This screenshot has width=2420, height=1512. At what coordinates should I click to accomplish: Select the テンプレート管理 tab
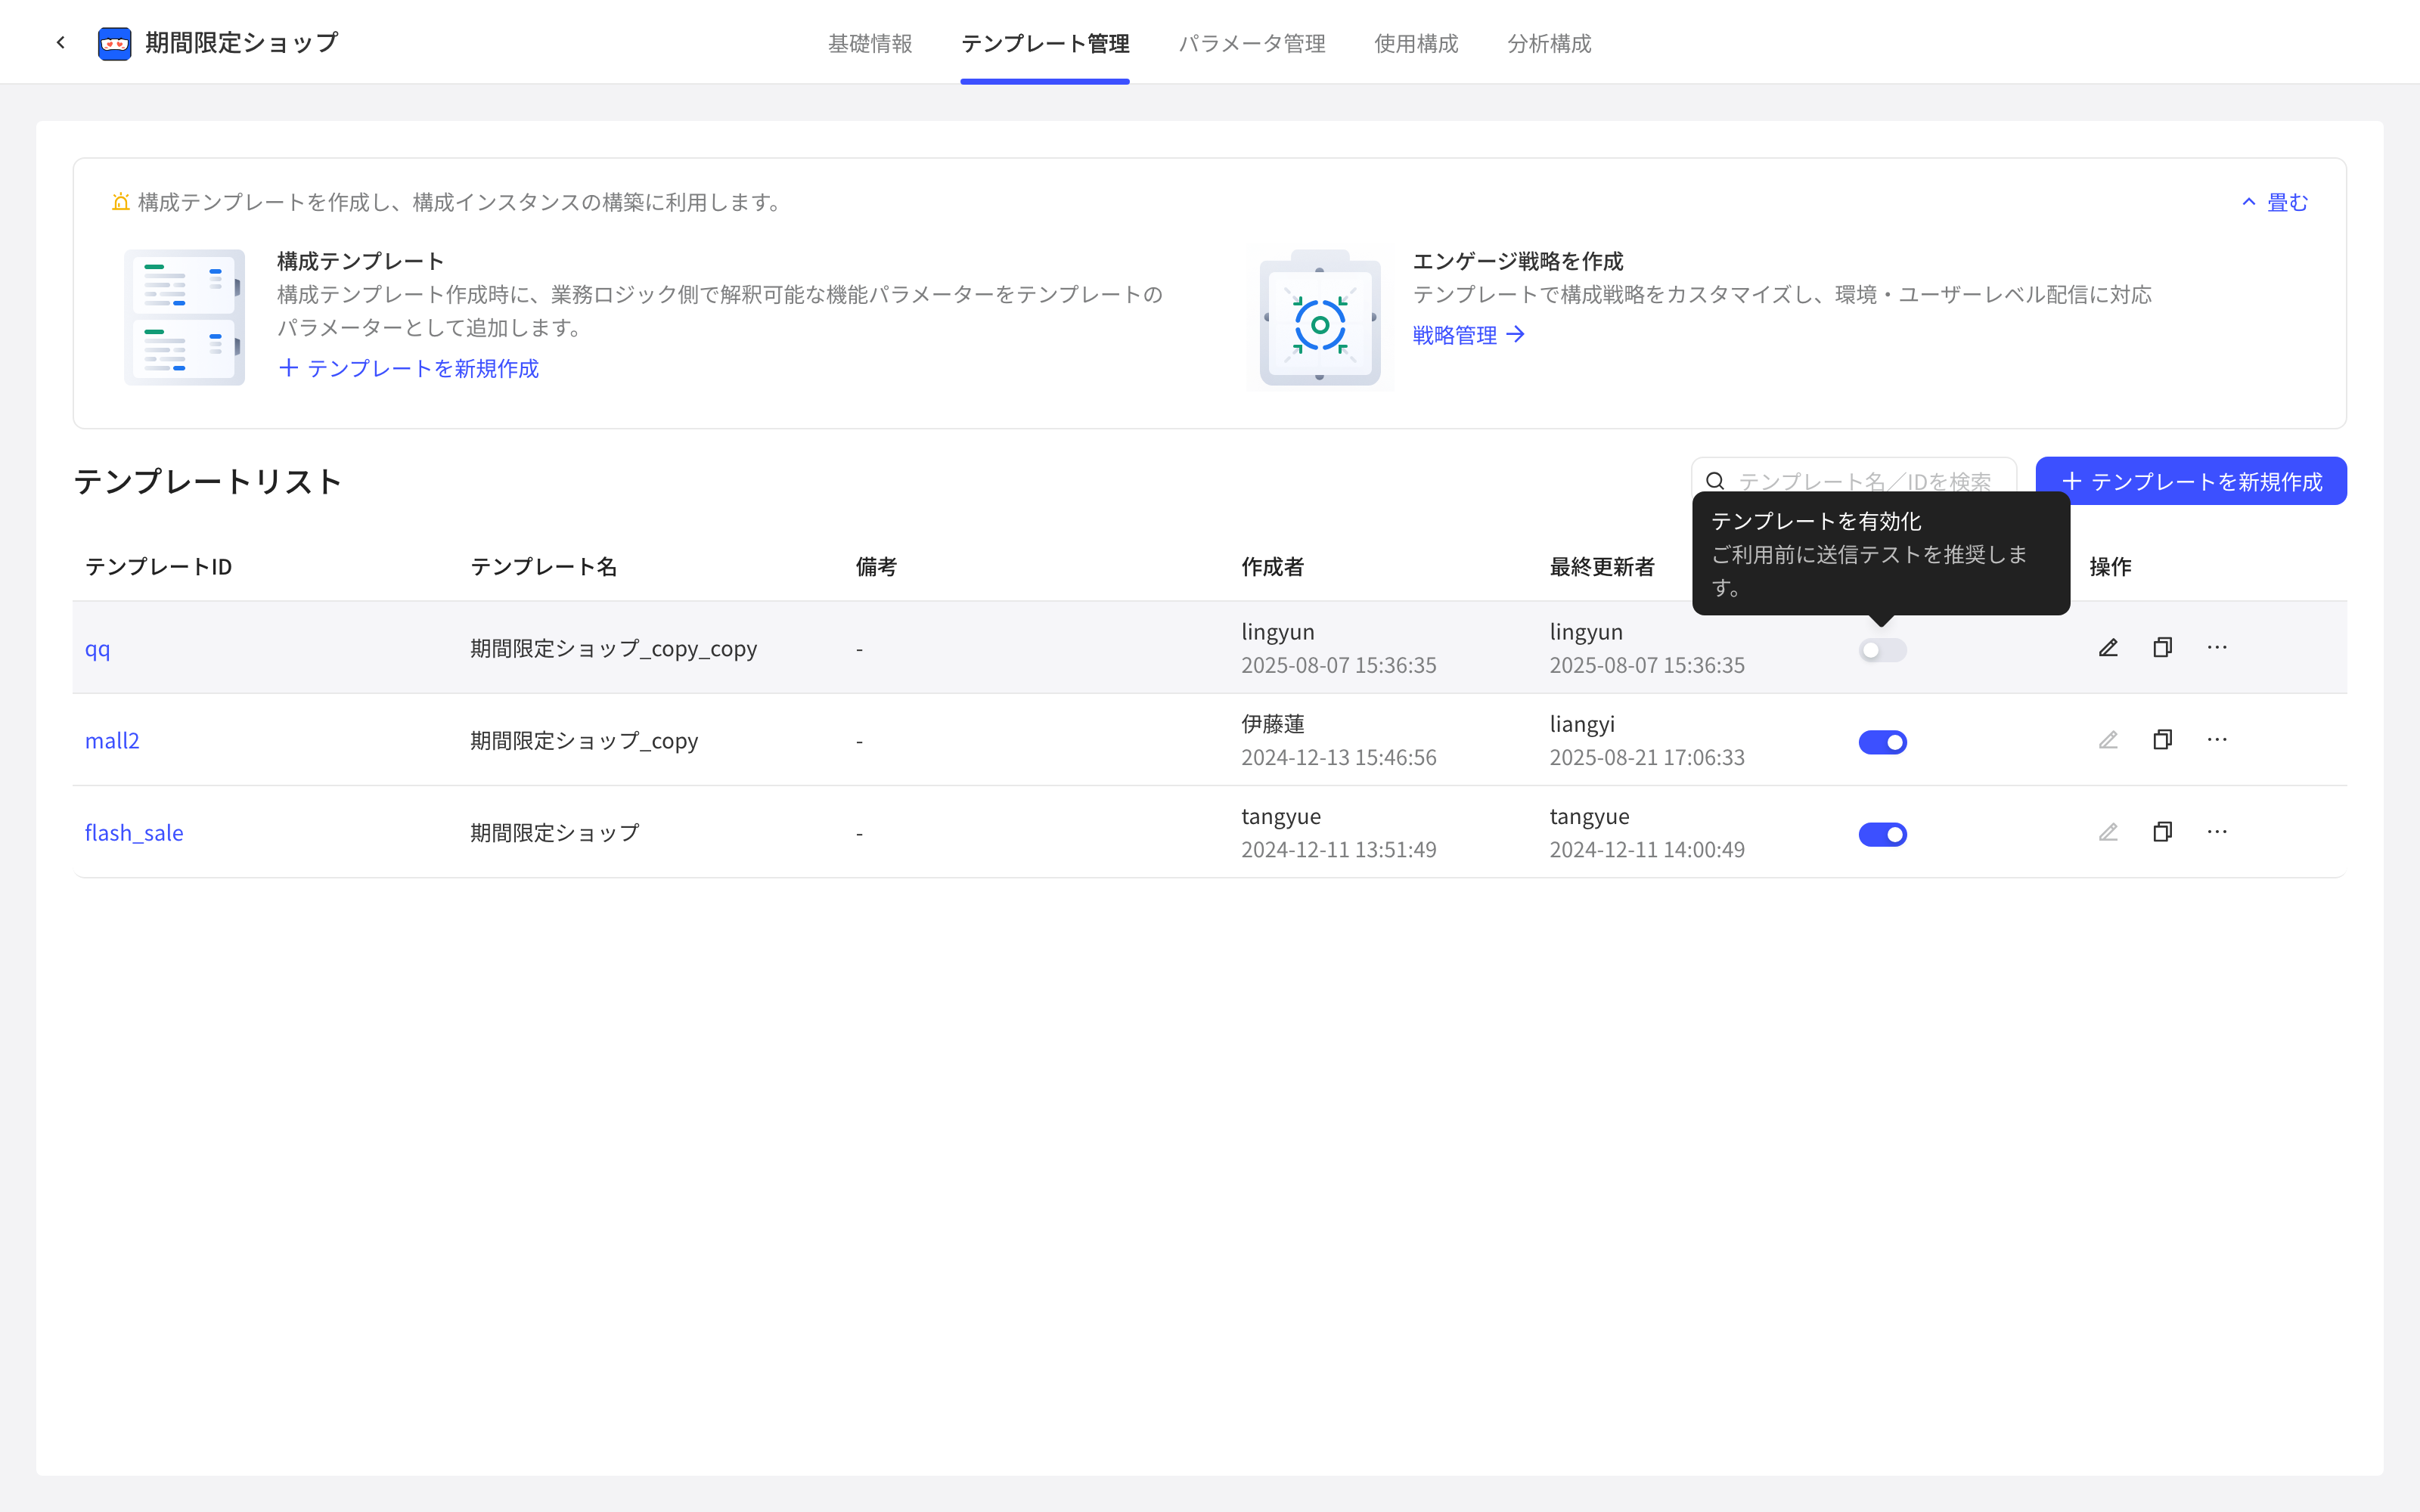tap(1045, 43)
